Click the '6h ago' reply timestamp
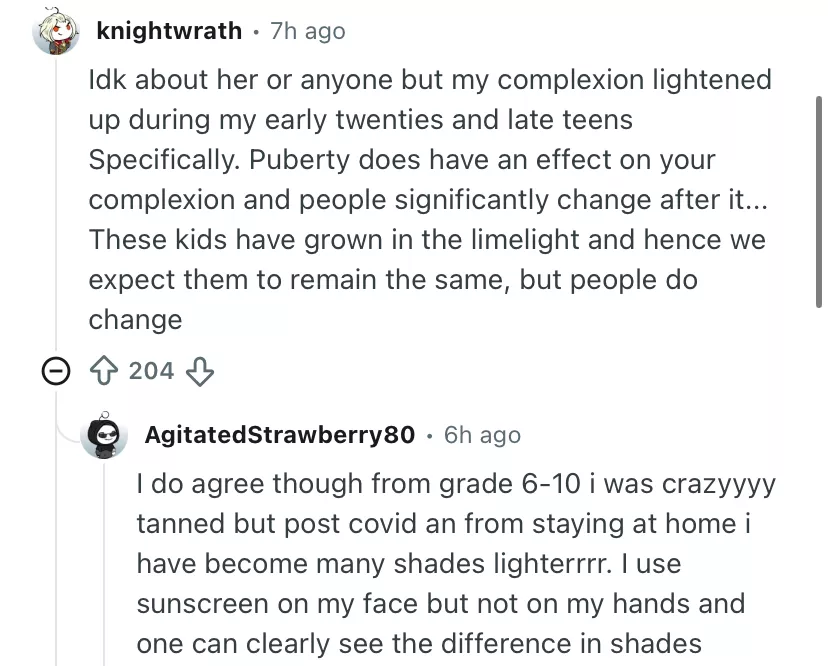 click(x=482, y=435)
